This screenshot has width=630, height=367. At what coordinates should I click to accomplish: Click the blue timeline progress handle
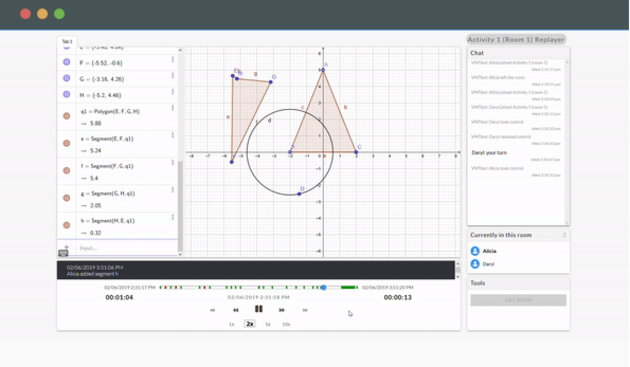click(323, 287)
